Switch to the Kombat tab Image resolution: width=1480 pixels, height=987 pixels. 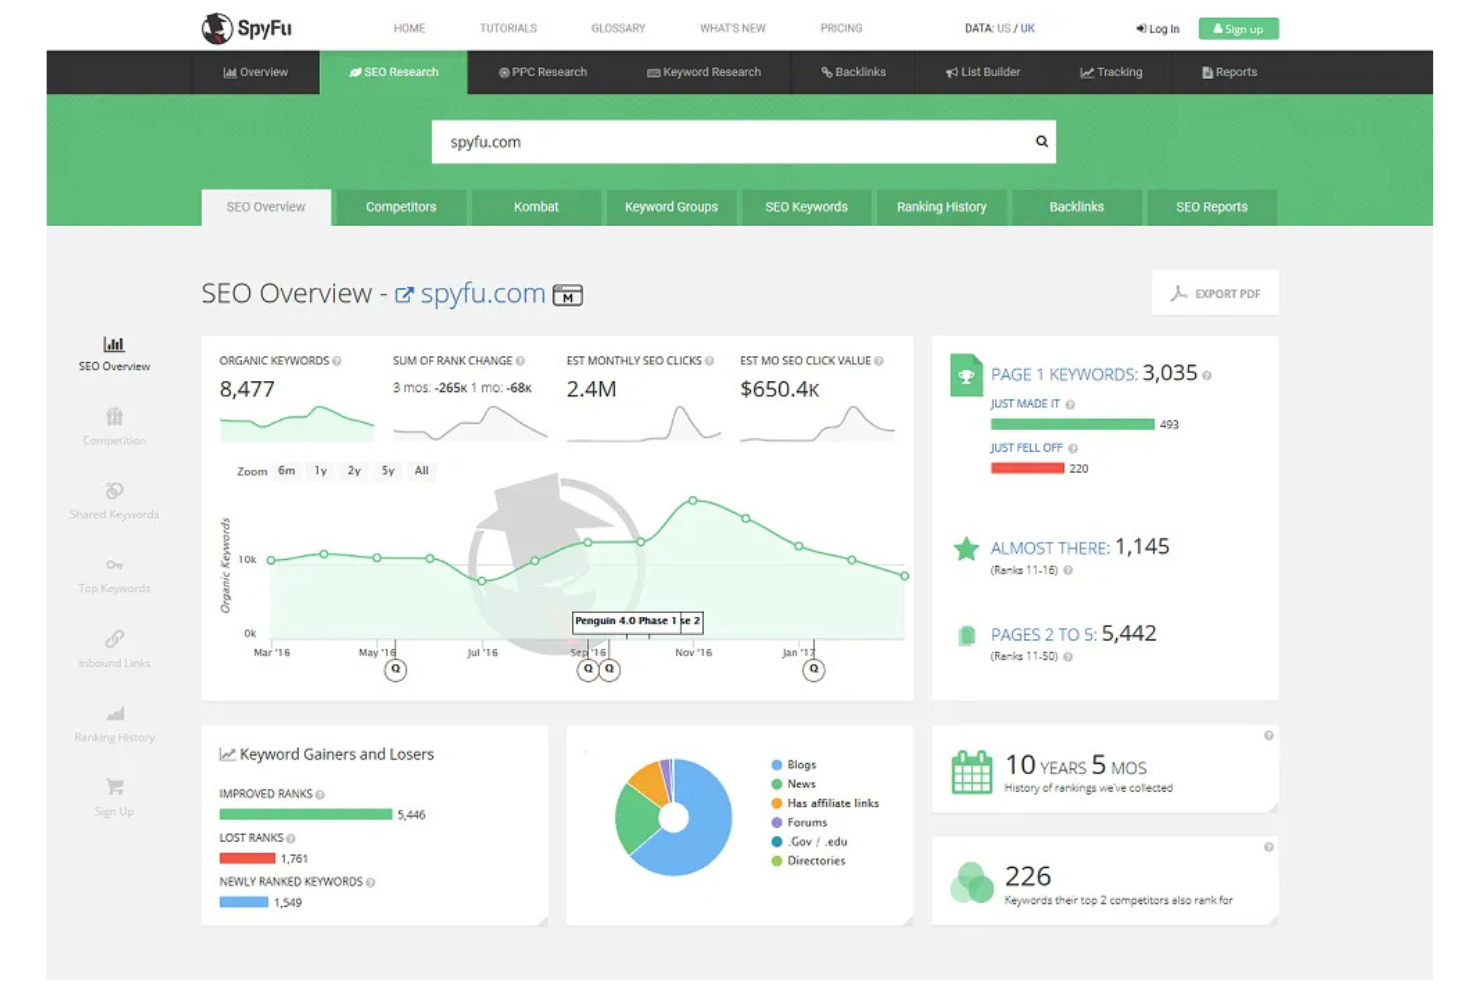point(536,207)
